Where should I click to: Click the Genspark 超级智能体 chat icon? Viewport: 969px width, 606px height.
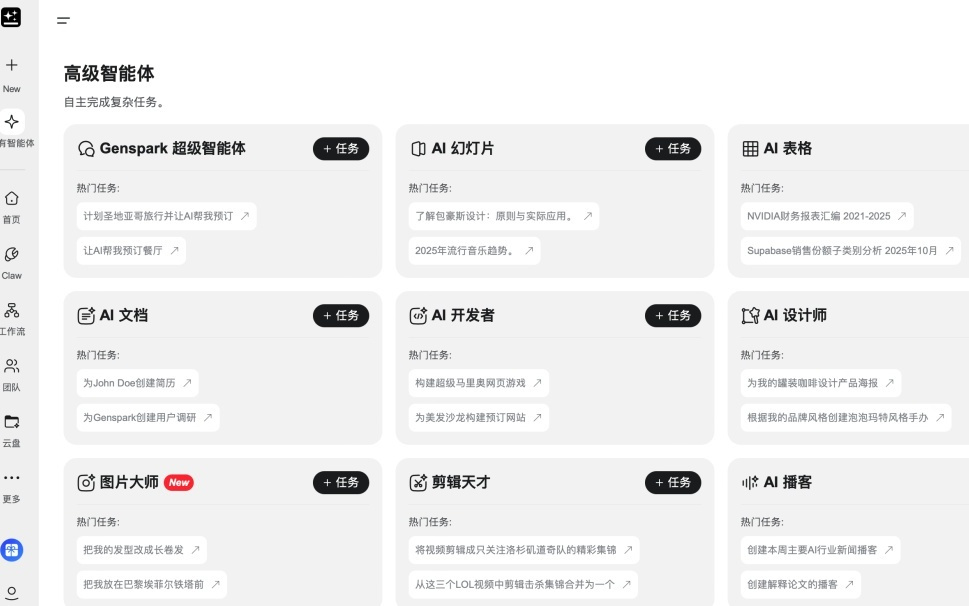coord(87,149)
